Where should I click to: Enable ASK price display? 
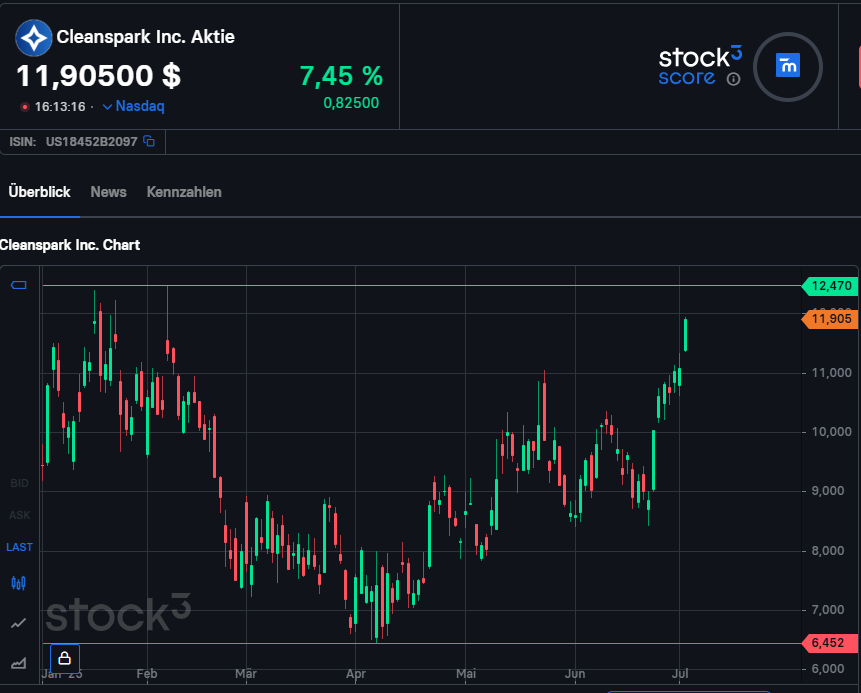click(19, 515)
